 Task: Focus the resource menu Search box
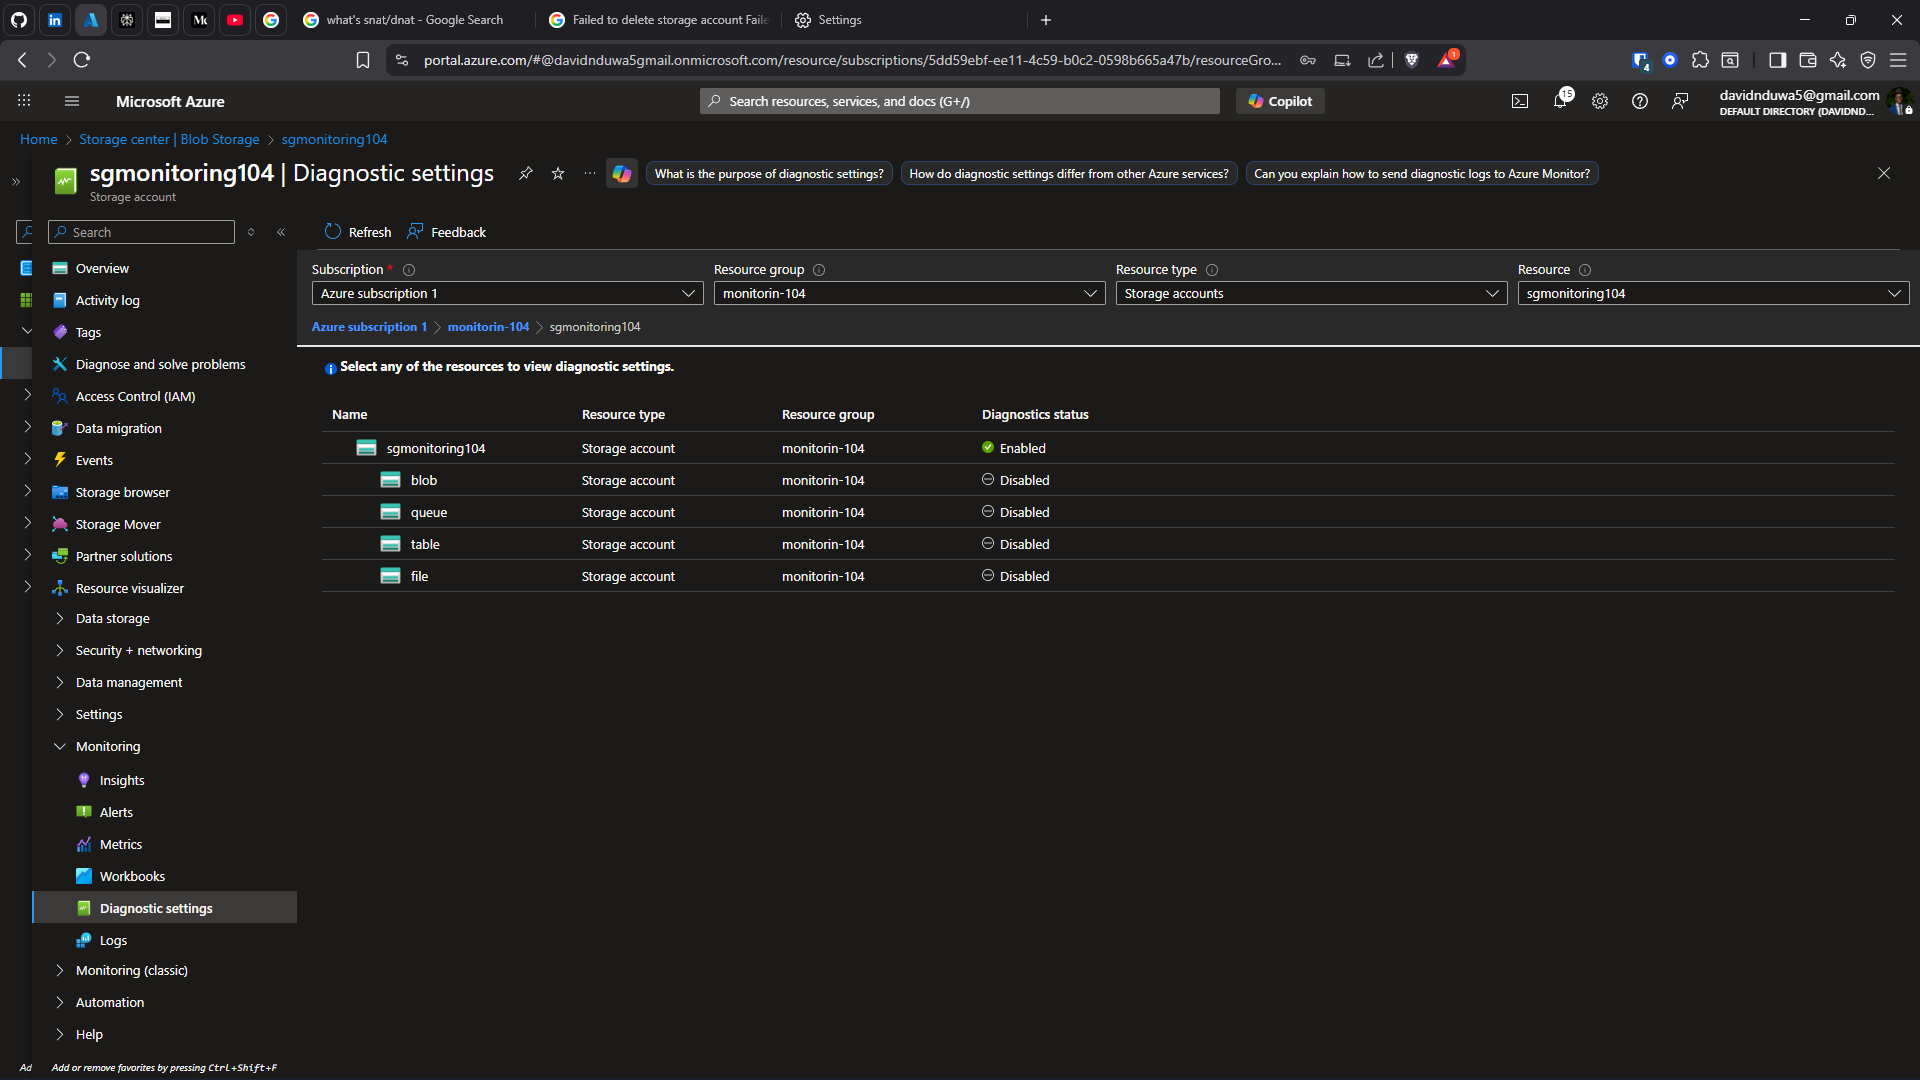click(141, 232)
